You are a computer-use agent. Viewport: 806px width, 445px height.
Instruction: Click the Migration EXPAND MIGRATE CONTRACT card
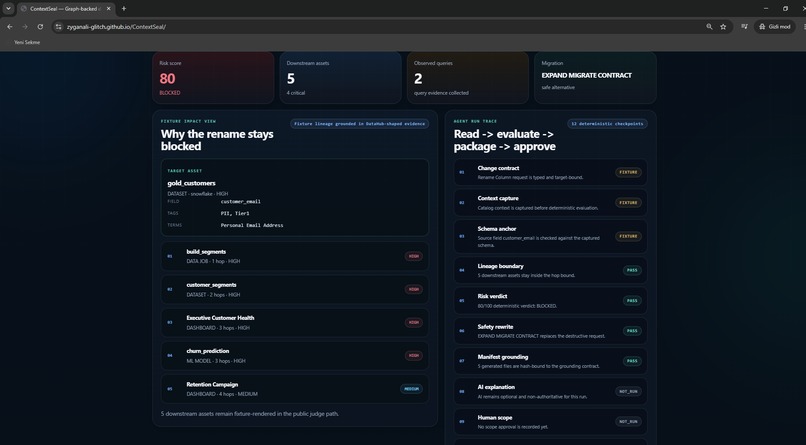click(x=595, y=78)
